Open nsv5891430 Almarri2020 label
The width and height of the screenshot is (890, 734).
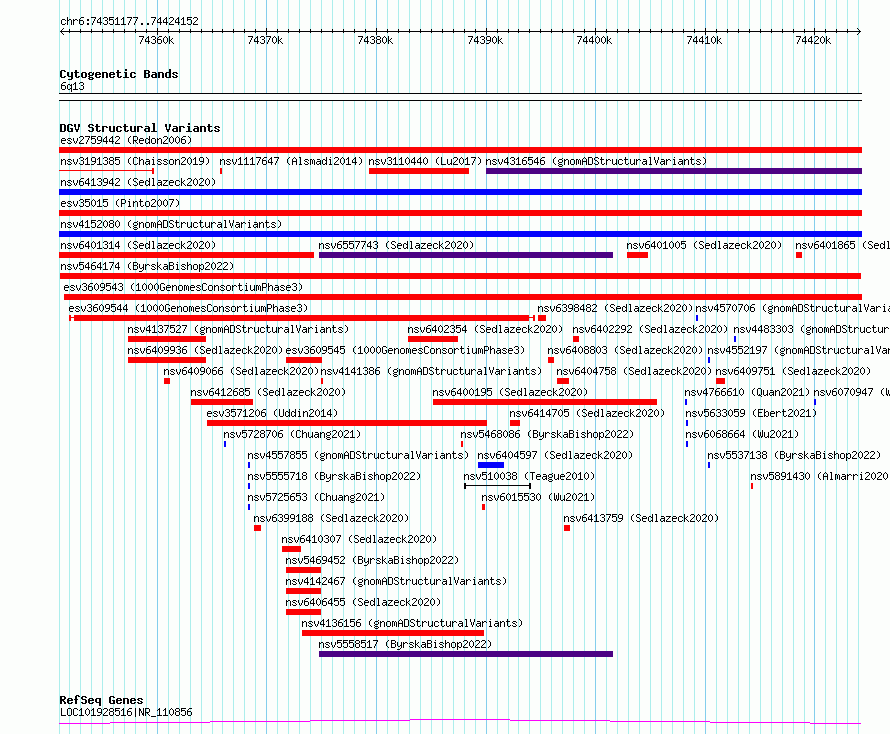click(819, 476)
